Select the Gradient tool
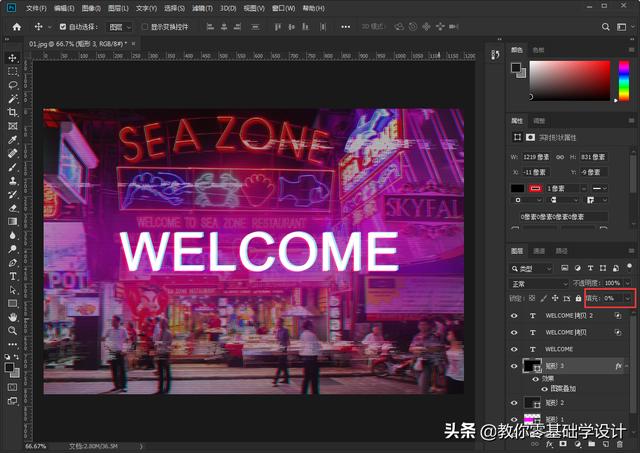Viewport: 640px width, 453px height. (x=12, y=222)
